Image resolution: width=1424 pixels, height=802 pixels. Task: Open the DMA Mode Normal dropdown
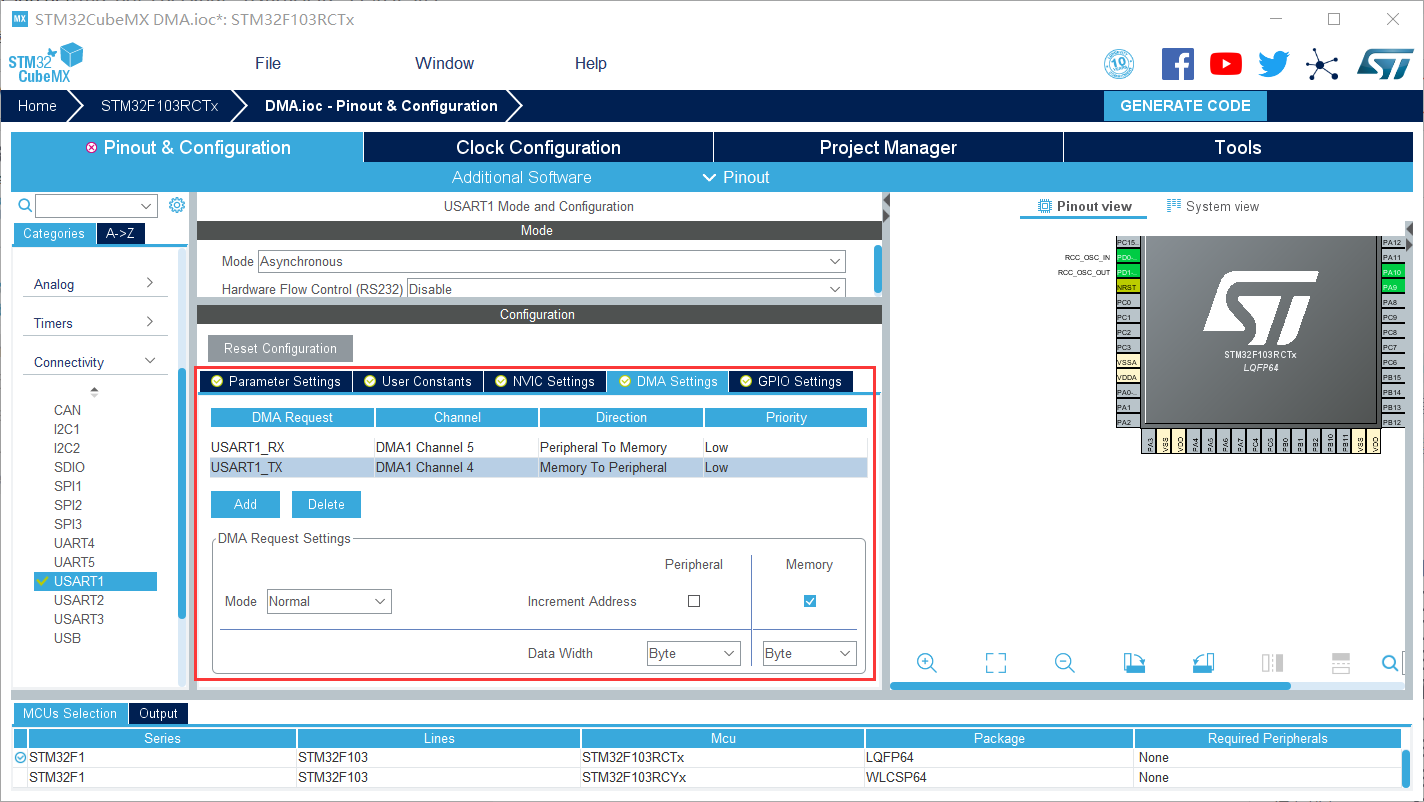(x=329, y=601)
